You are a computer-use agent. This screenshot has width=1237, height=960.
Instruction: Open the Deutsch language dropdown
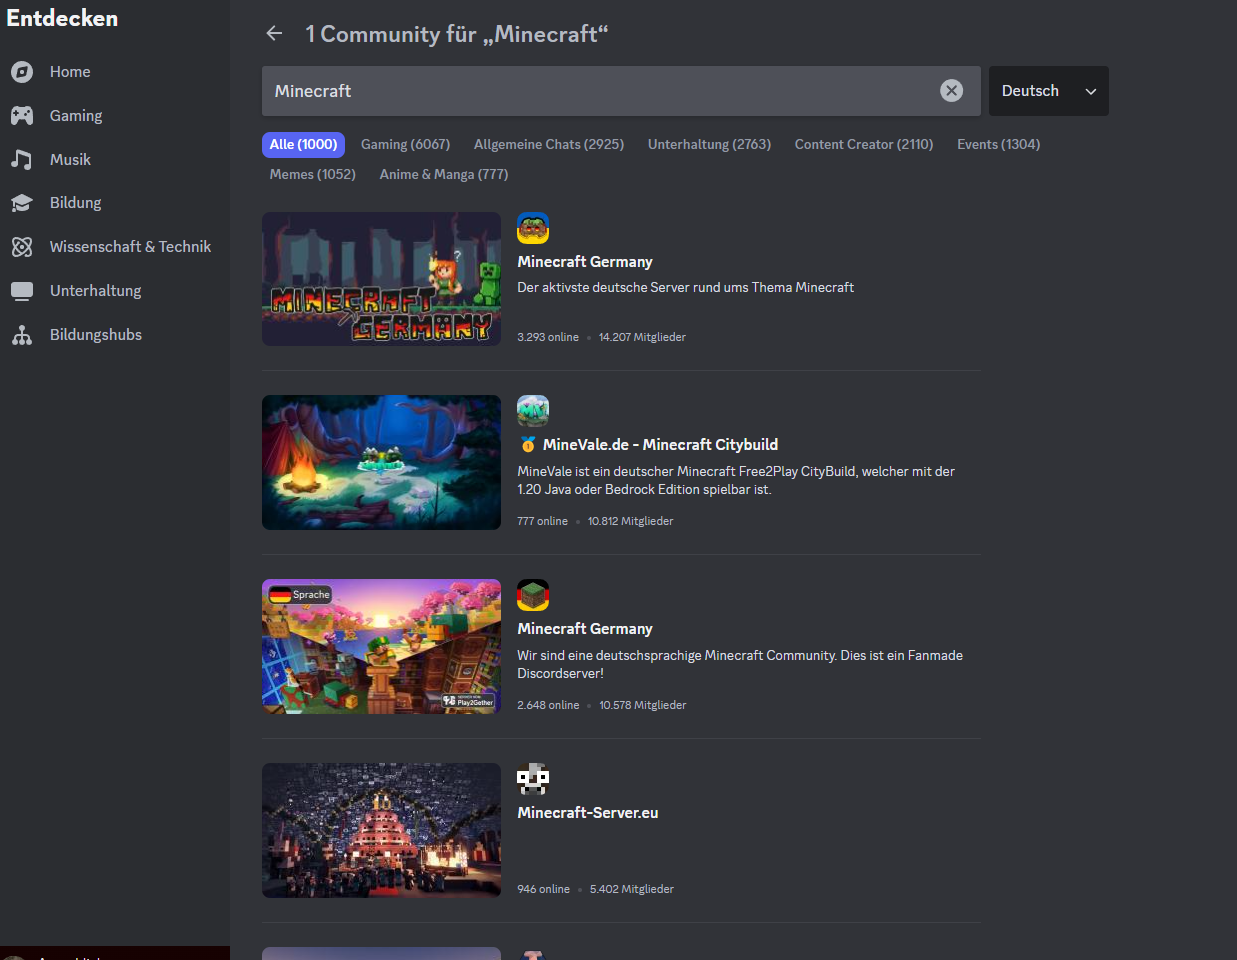click(1049, 91)
